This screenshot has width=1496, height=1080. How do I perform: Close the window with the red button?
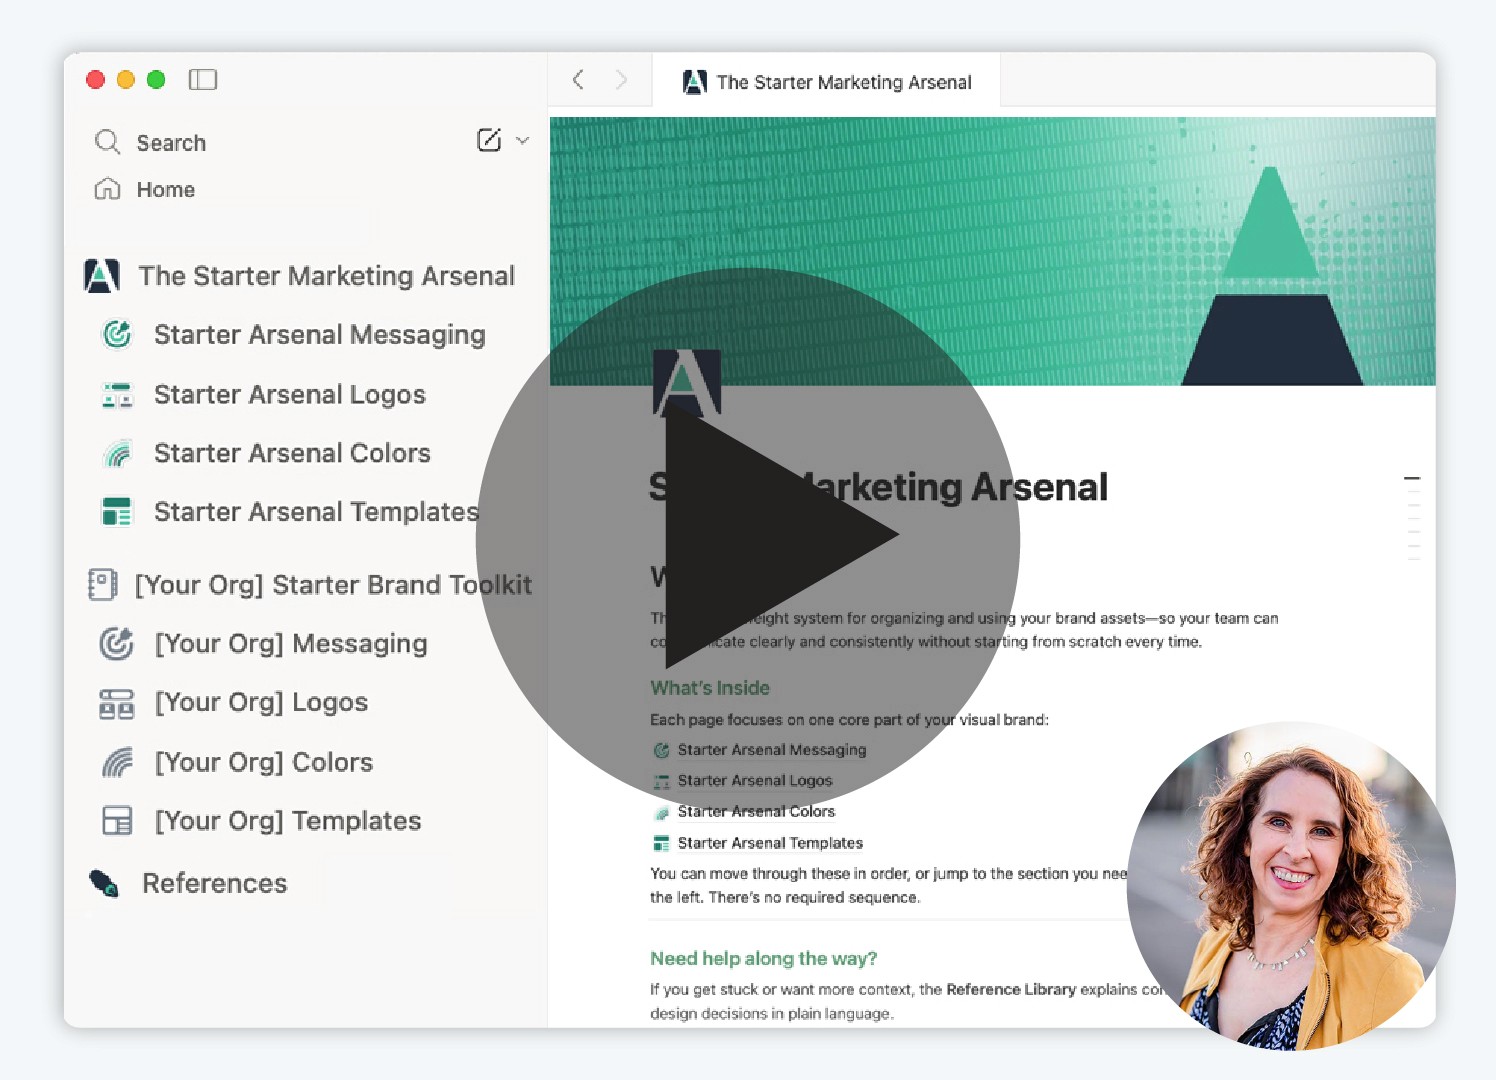[96, 80]
